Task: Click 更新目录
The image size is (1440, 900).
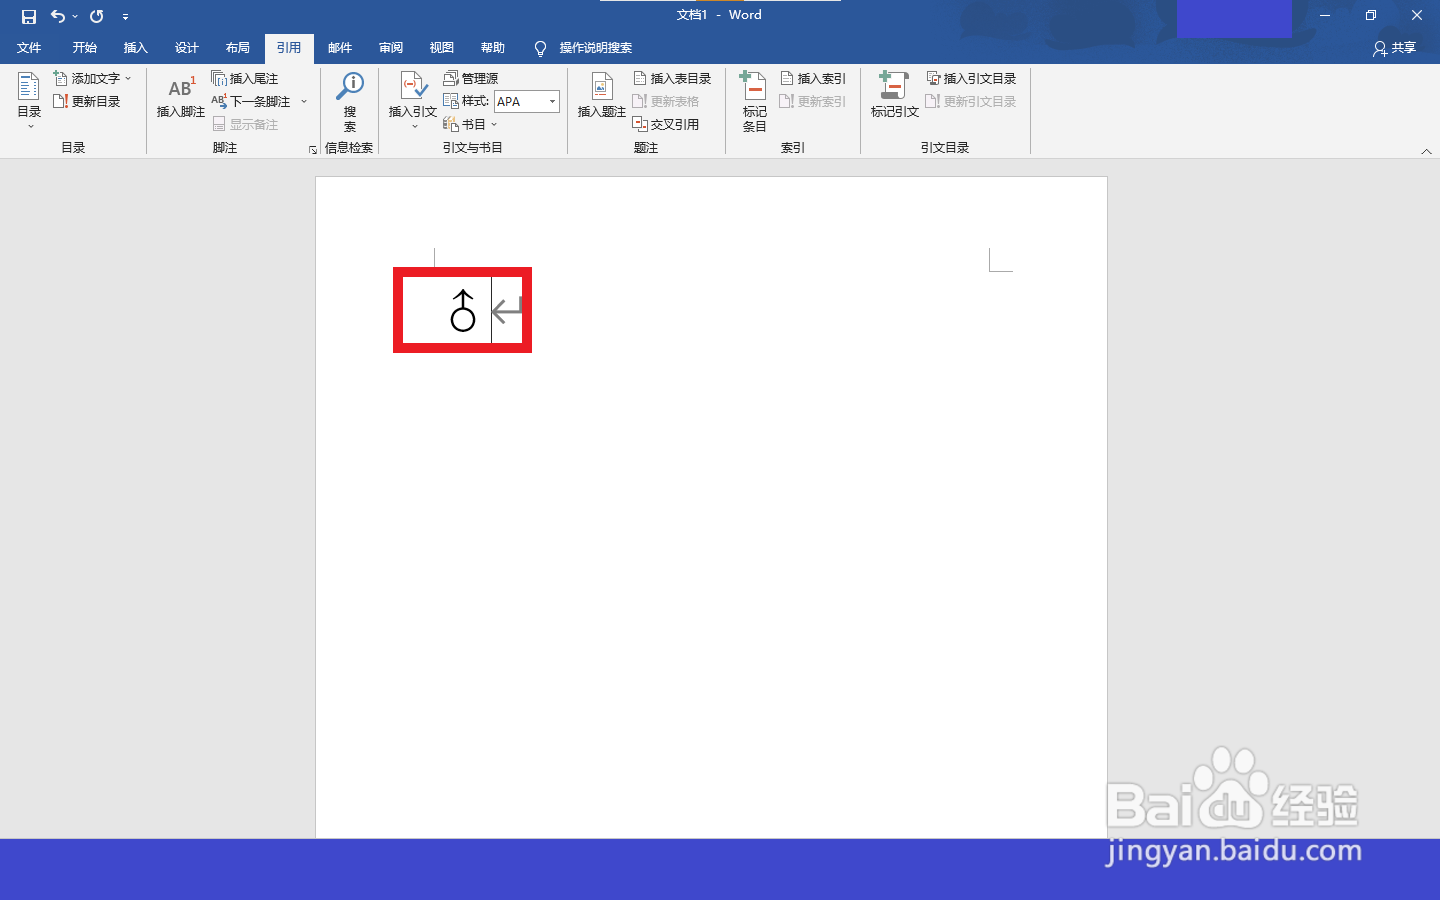Action: [87, 101]
